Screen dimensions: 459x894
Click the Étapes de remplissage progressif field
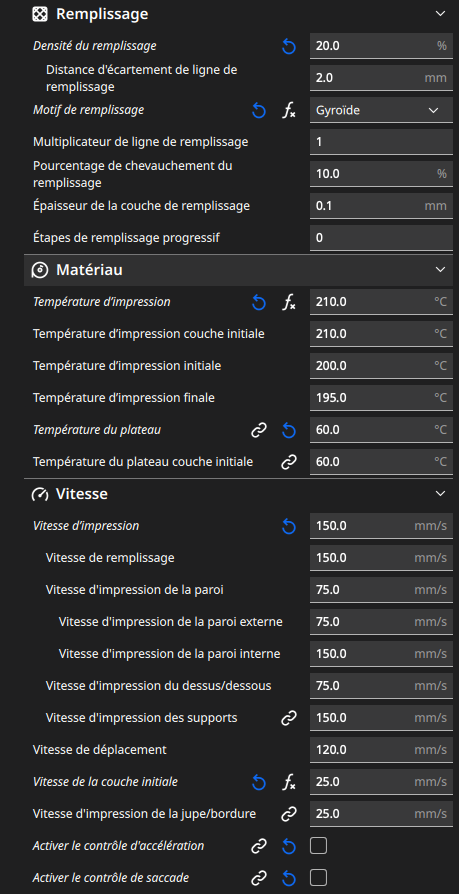(x=381, y=238)
